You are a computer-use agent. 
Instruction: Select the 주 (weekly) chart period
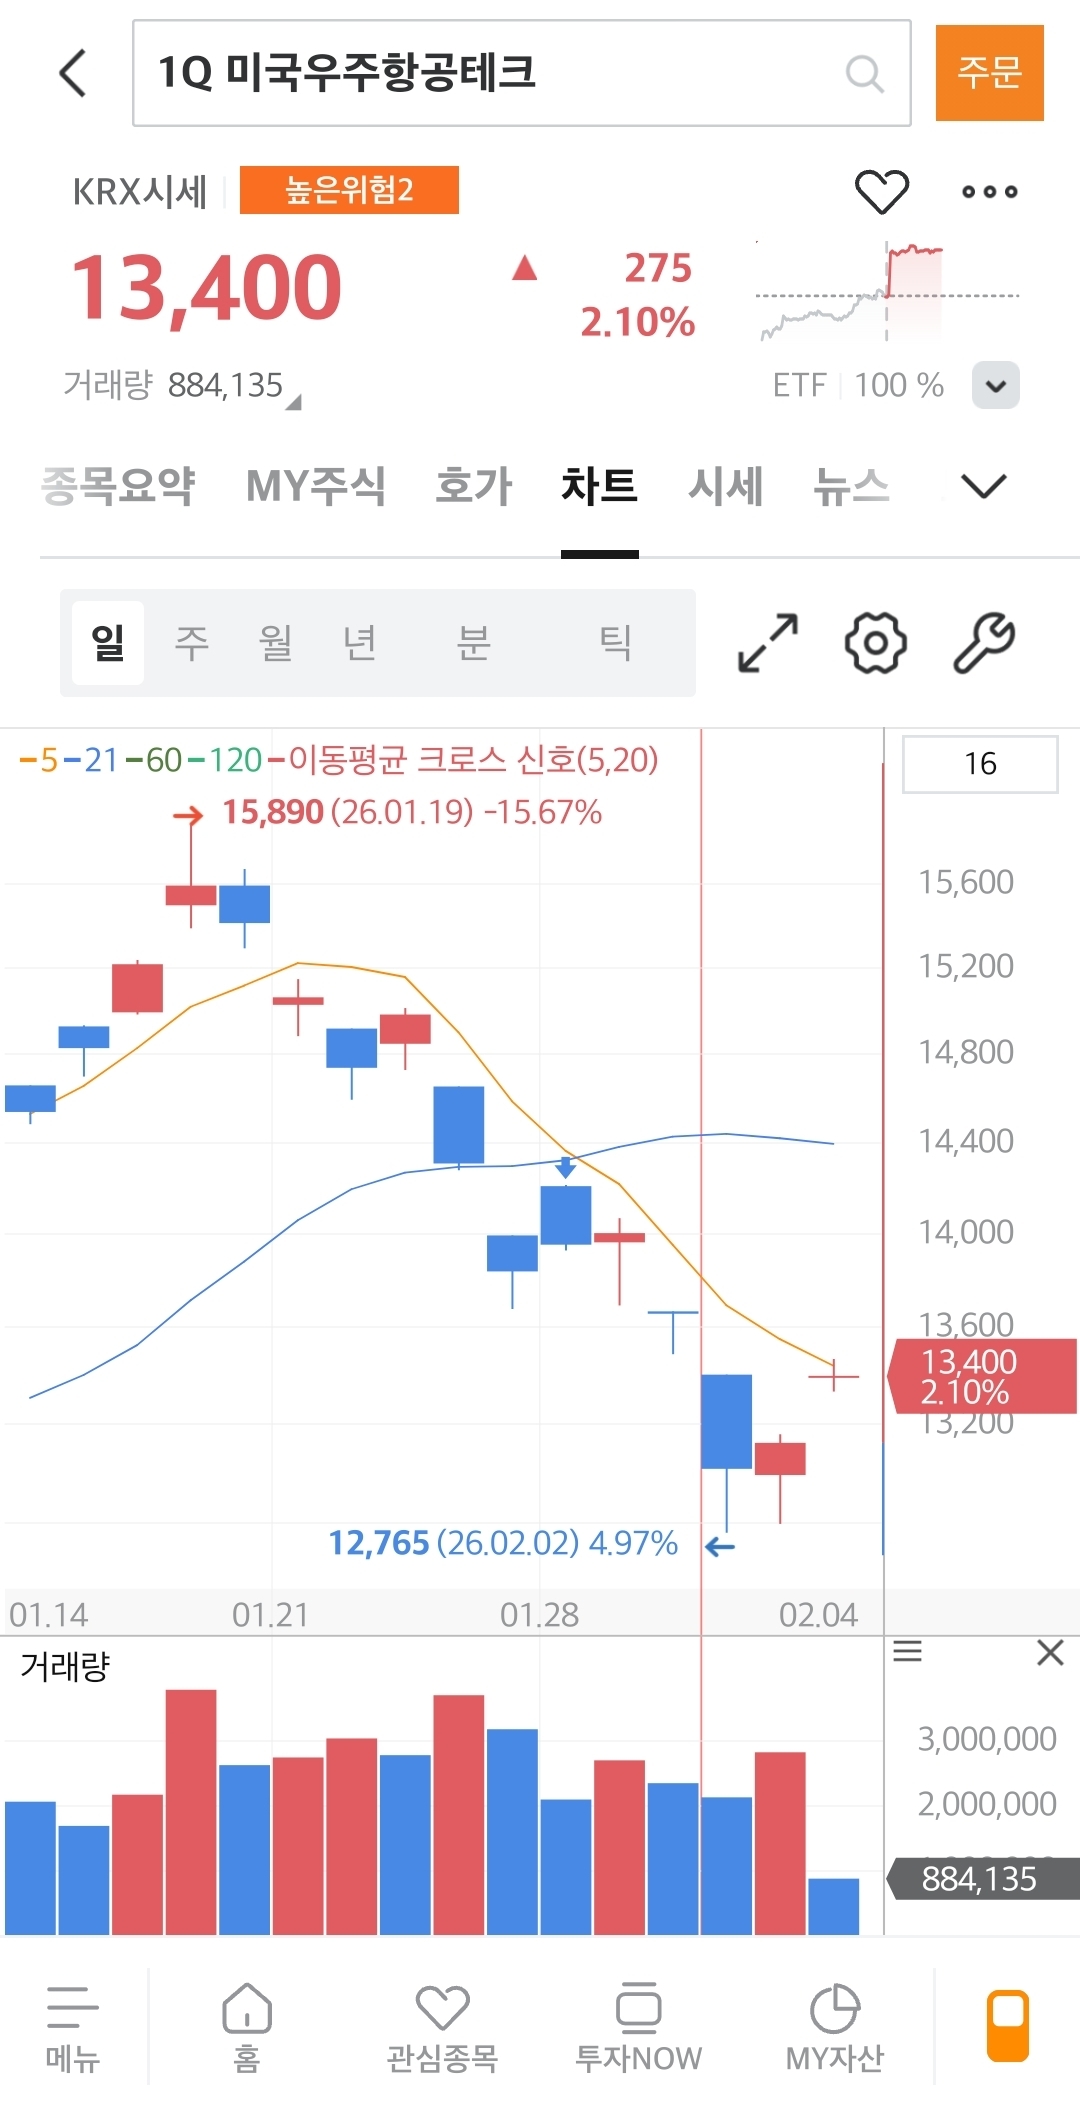[x=192, y=642]
